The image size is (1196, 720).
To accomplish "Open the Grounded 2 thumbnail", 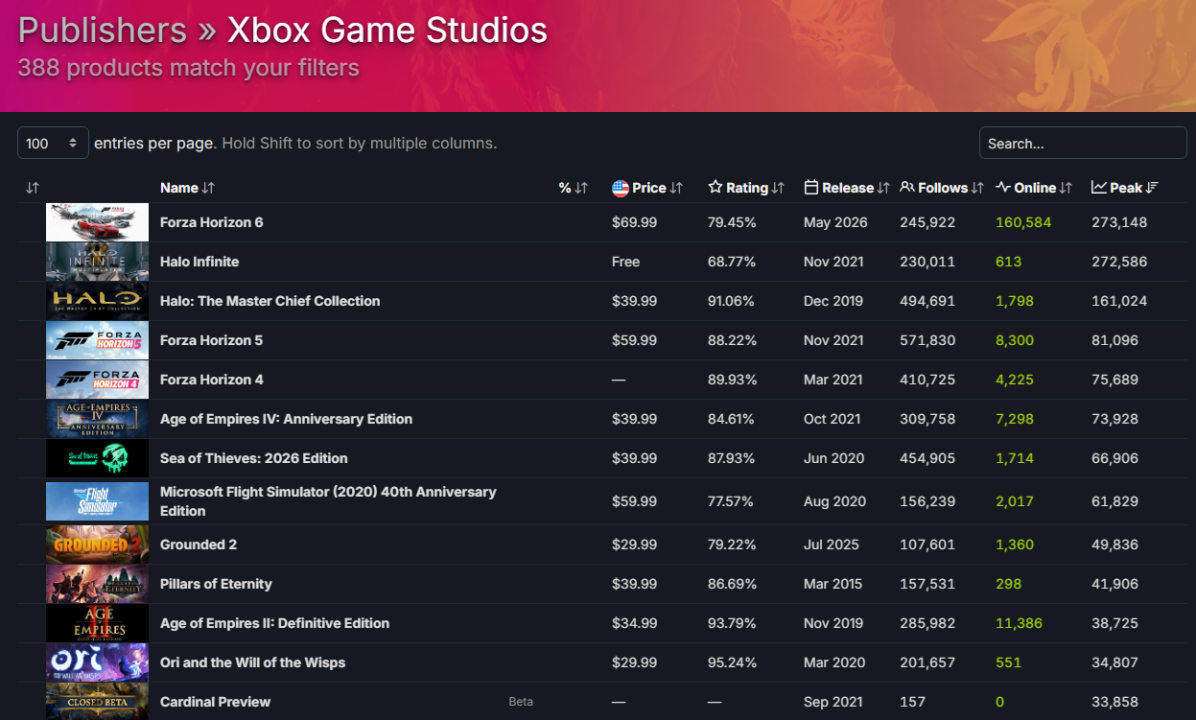I will coord(97,545).
